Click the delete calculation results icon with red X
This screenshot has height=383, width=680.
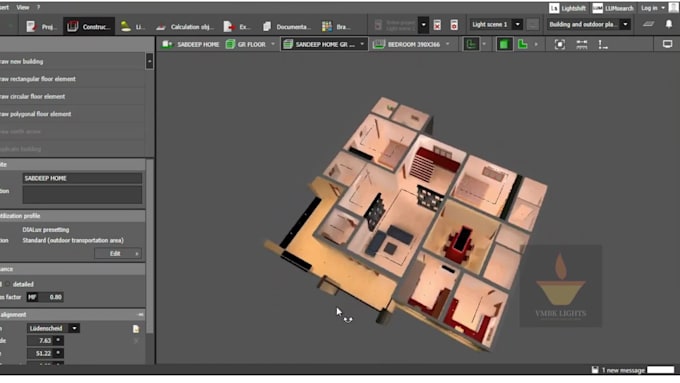click(x=437, y=25)
